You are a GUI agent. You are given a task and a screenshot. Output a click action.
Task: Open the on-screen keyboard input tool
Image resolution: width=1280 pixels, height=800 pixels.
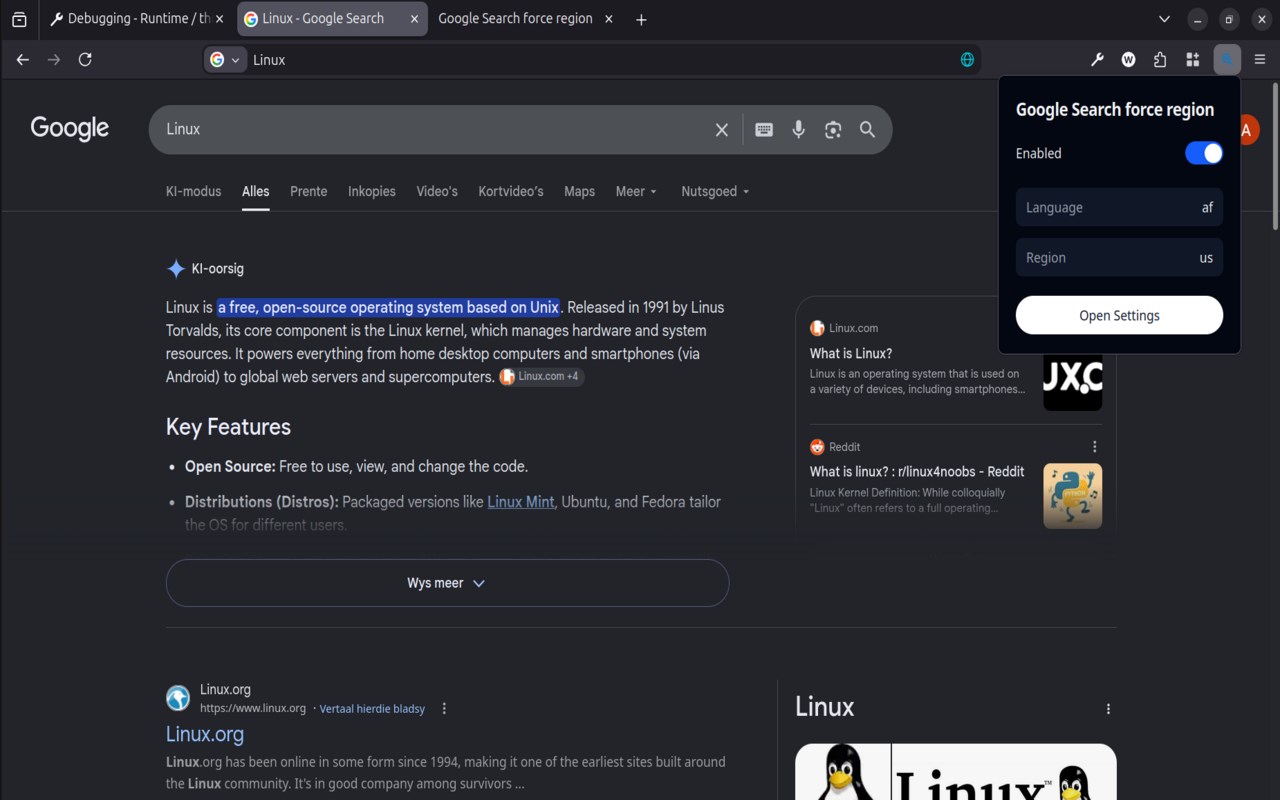pyautogui.click(x=764, y=130)
